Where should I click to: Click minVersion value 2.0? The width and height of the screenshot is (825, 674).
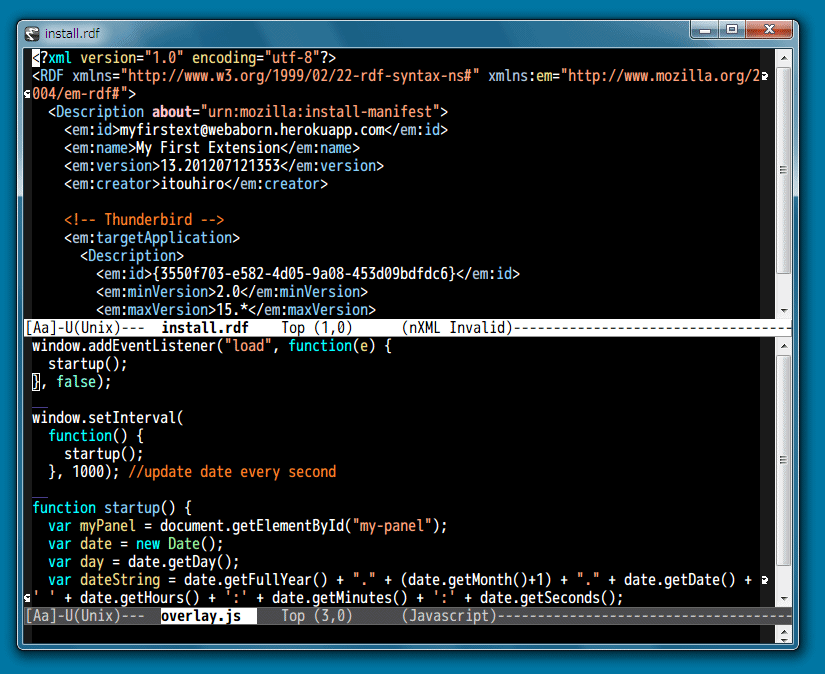228,291
